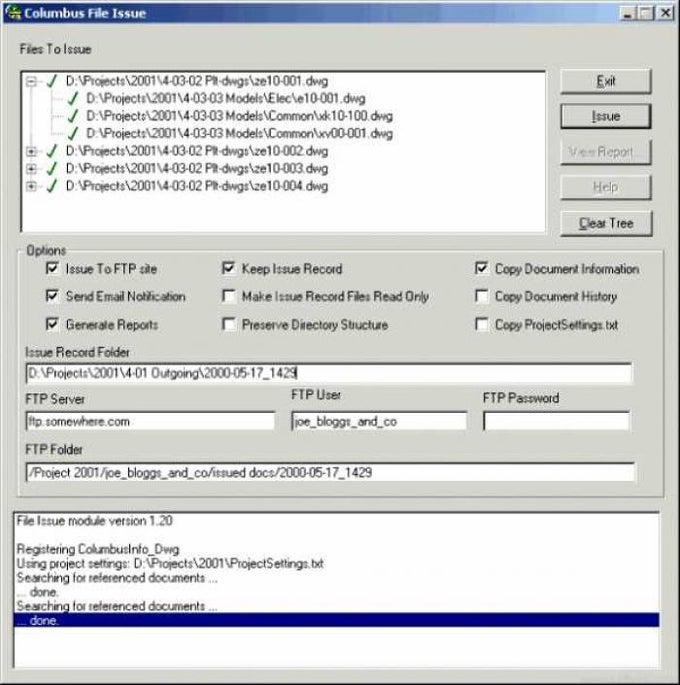Expand the ze10-004.dwg tree node
Screen dimensions: 680x685
31,186
